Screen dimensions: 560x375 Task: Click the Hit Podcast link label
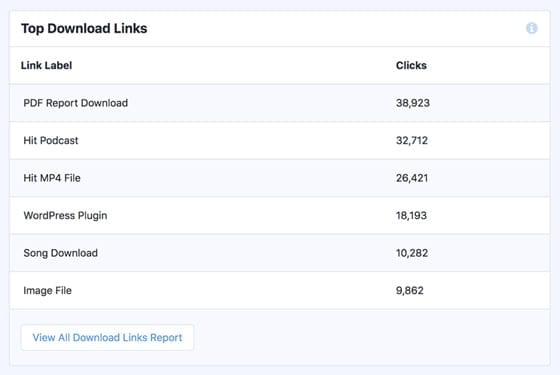(51, 141)
